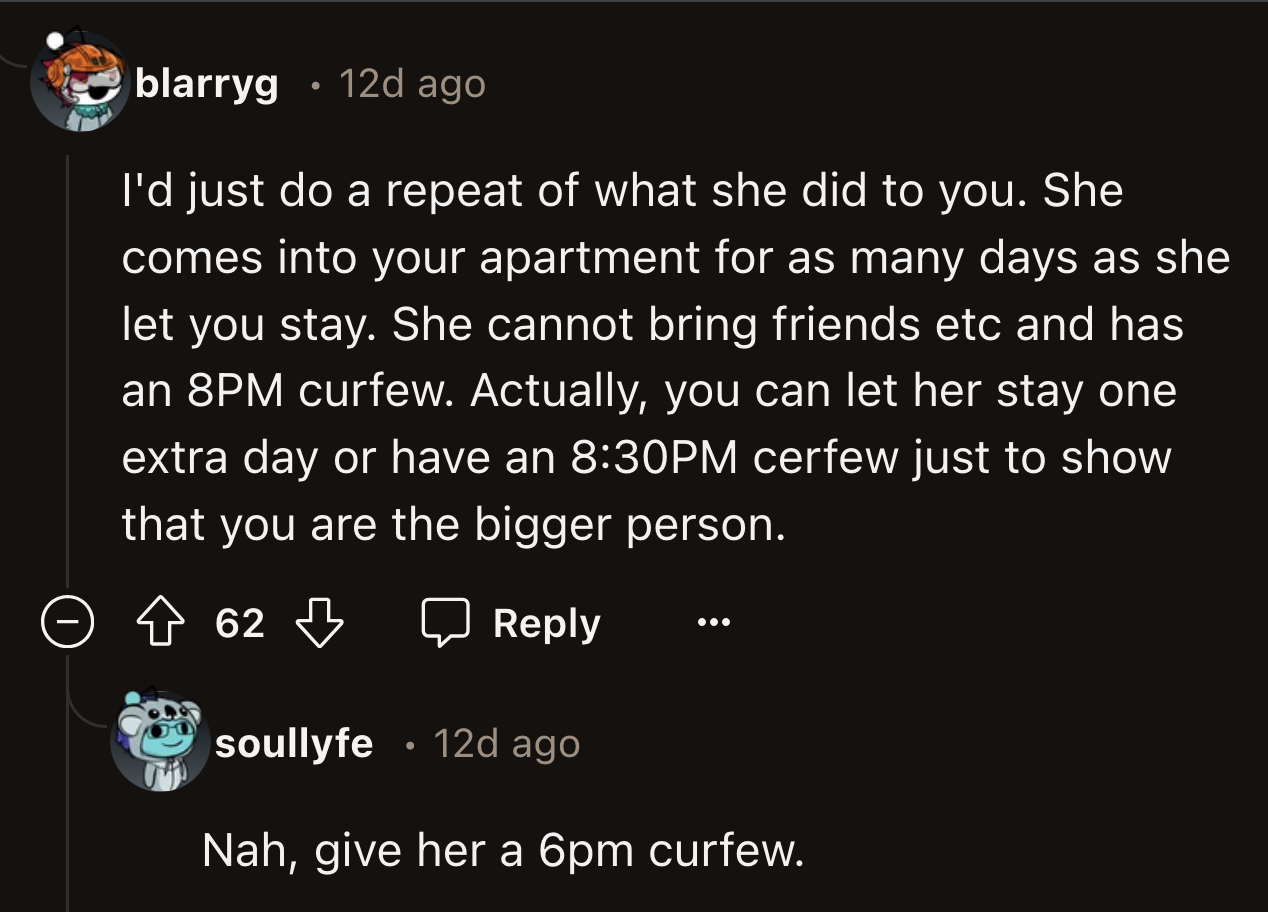Viewport: 1268px width, 912px height.
Task: Click the vote count showing 62
Action: pyautogui.click(x=238, y=622)
